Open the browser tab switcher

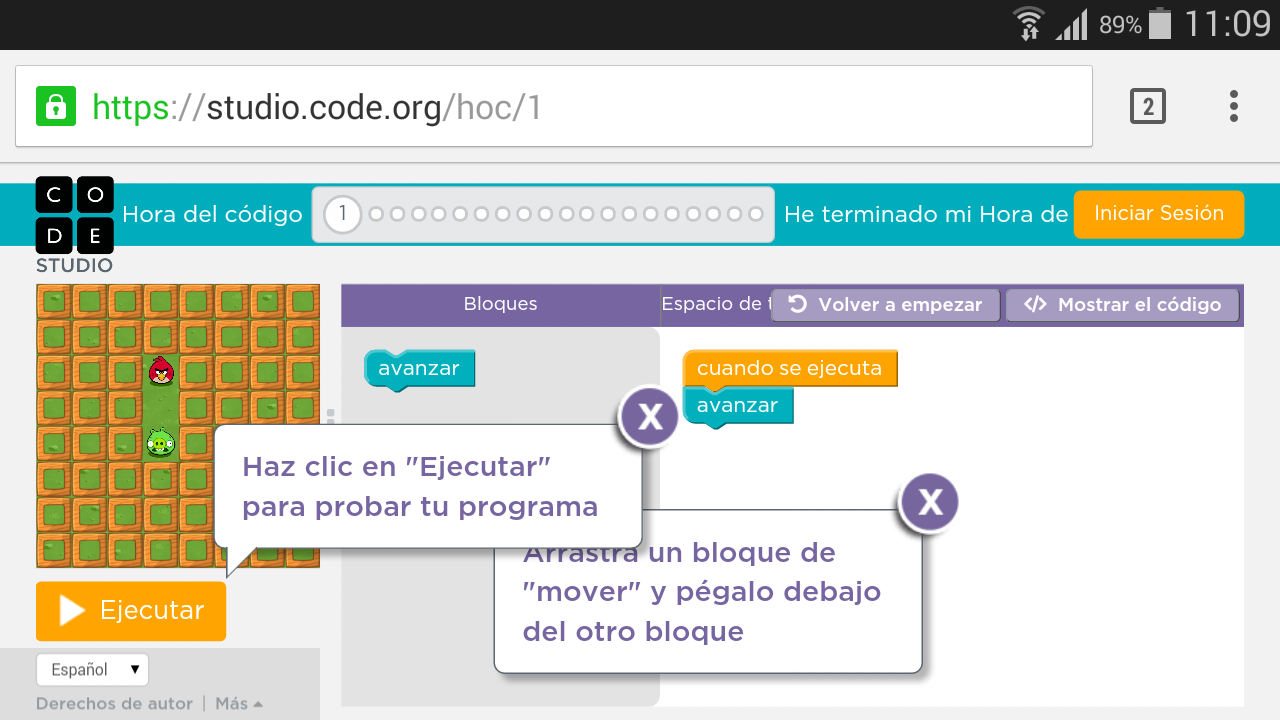tap(1148, 106)
